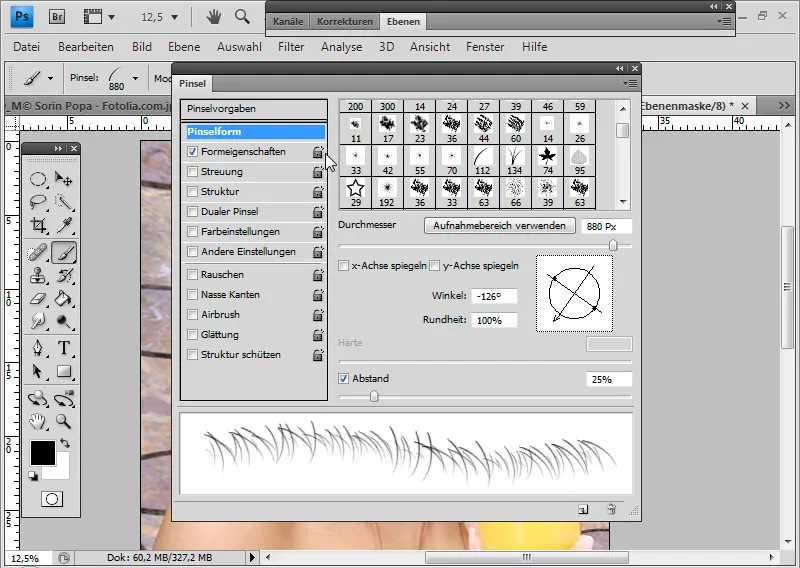Toggle Quick Mask mode

(x=52, y=499)
